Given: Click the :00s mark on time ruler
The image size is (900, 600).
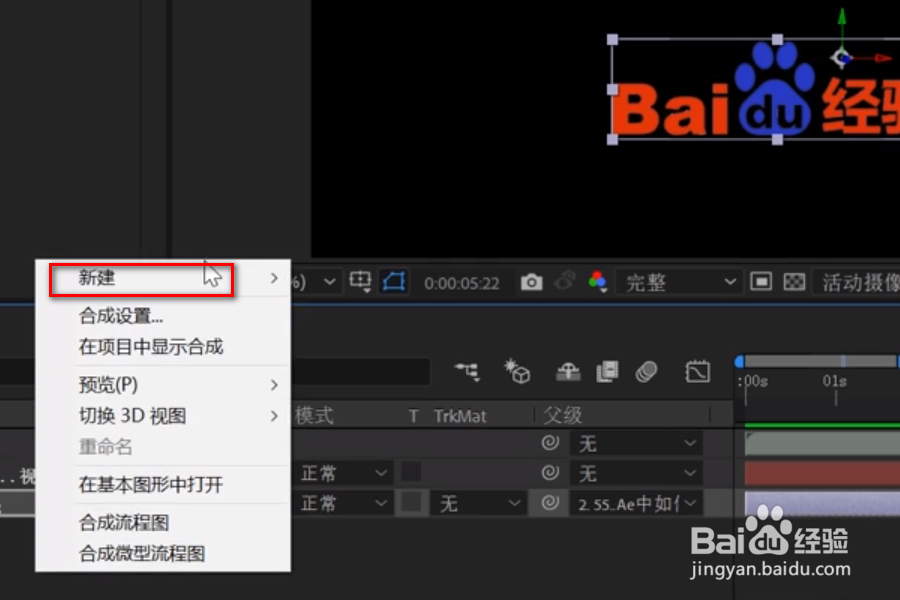Looking at the screenshot, I should click(x=752, y=381).
